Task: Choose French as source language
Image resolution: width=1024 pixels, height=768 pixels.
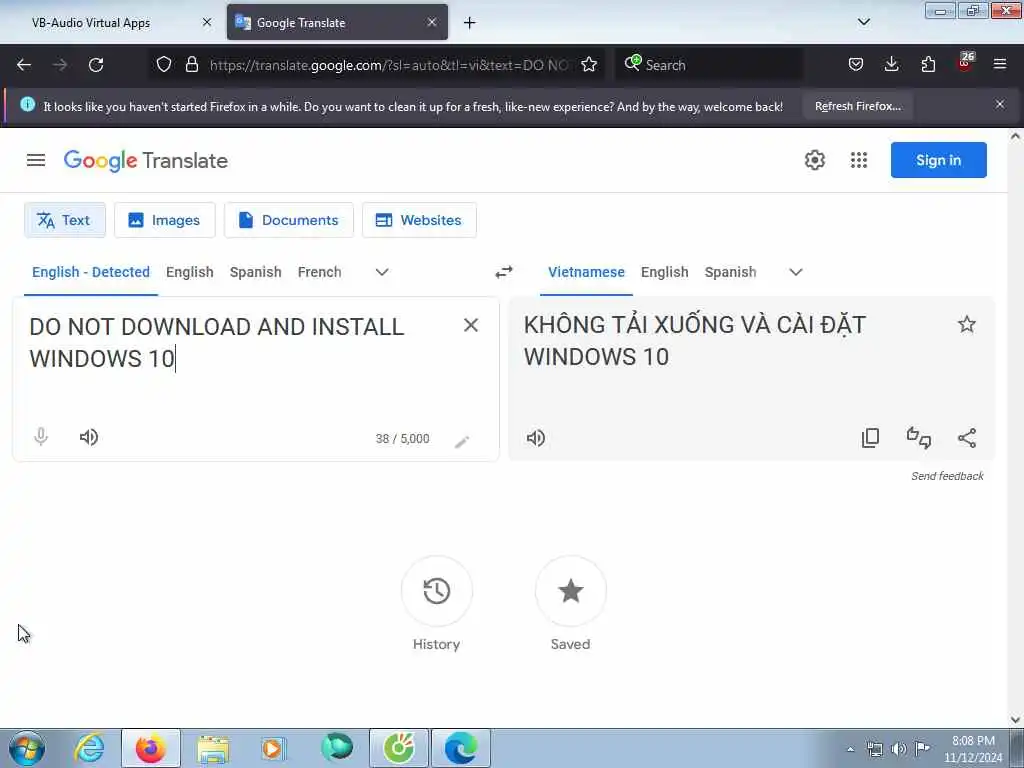Action: (319, 272)
